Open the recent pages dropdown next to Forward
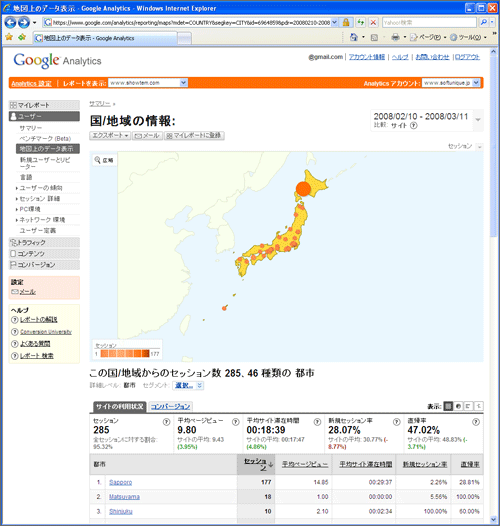This screenshot has width=500, height=526. click(x=34, y=23)
